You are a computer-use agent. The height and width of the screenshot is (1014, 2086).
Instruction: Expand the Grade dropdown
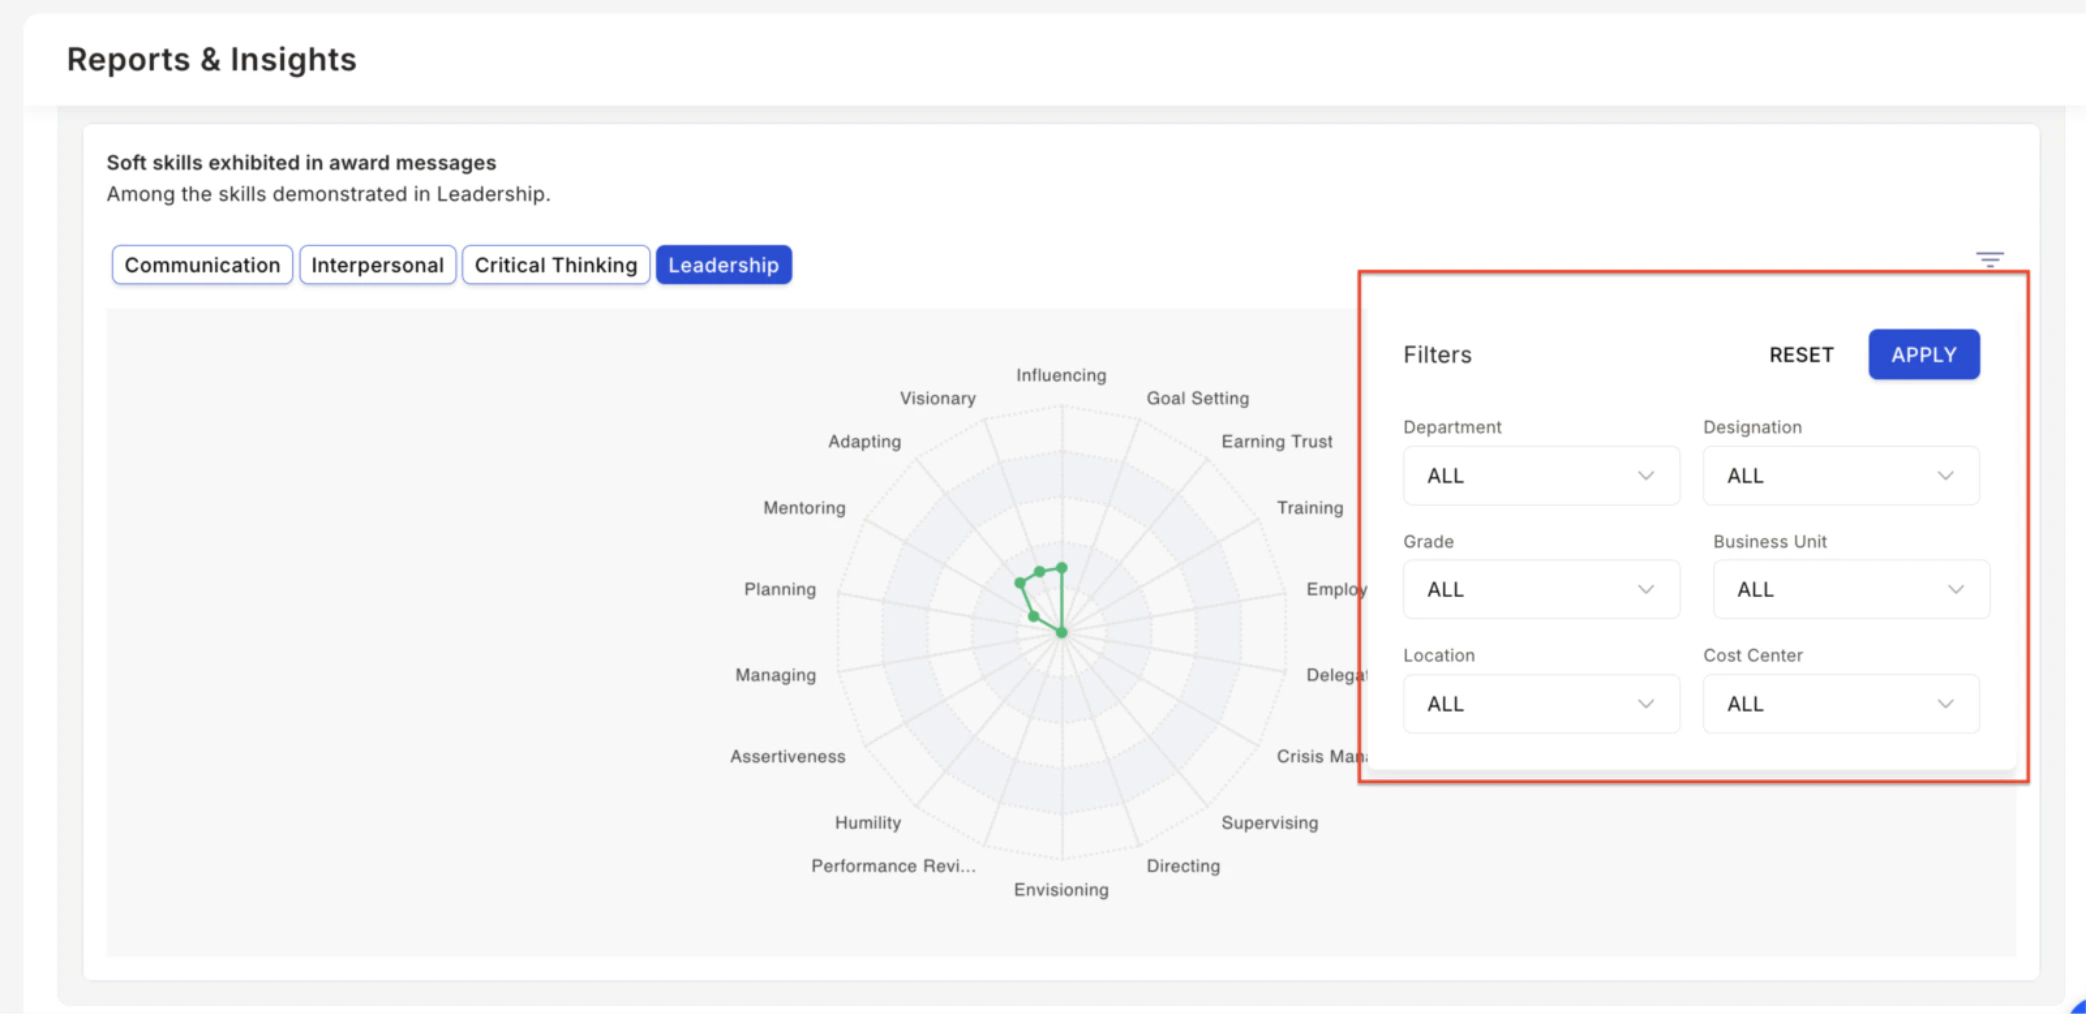point(1541,590)
